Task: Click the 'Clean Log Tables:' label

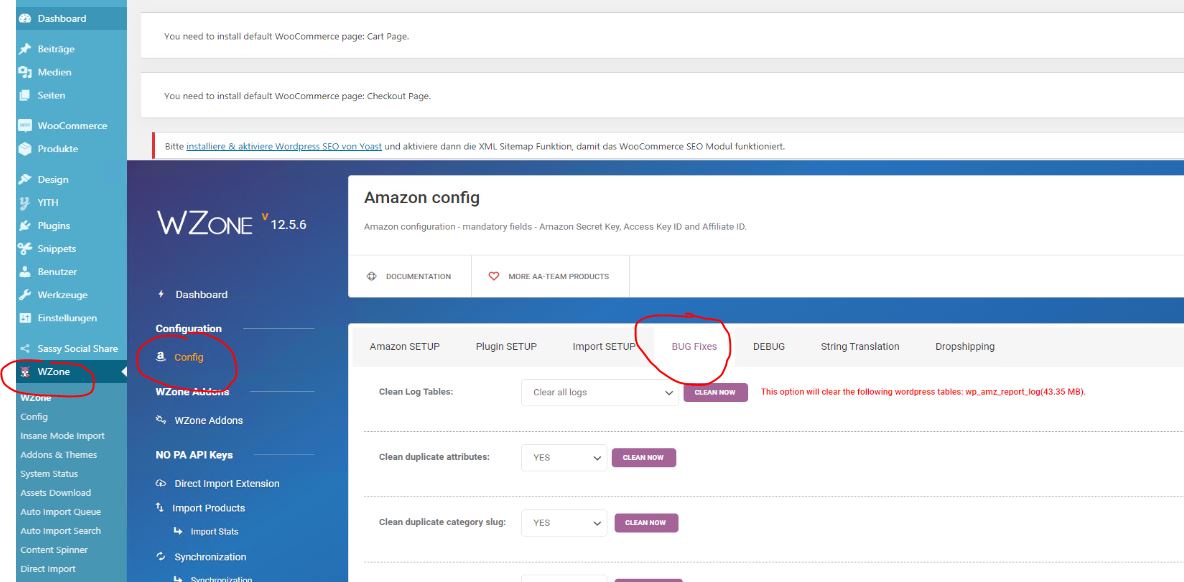Action: tap(416, 392)
